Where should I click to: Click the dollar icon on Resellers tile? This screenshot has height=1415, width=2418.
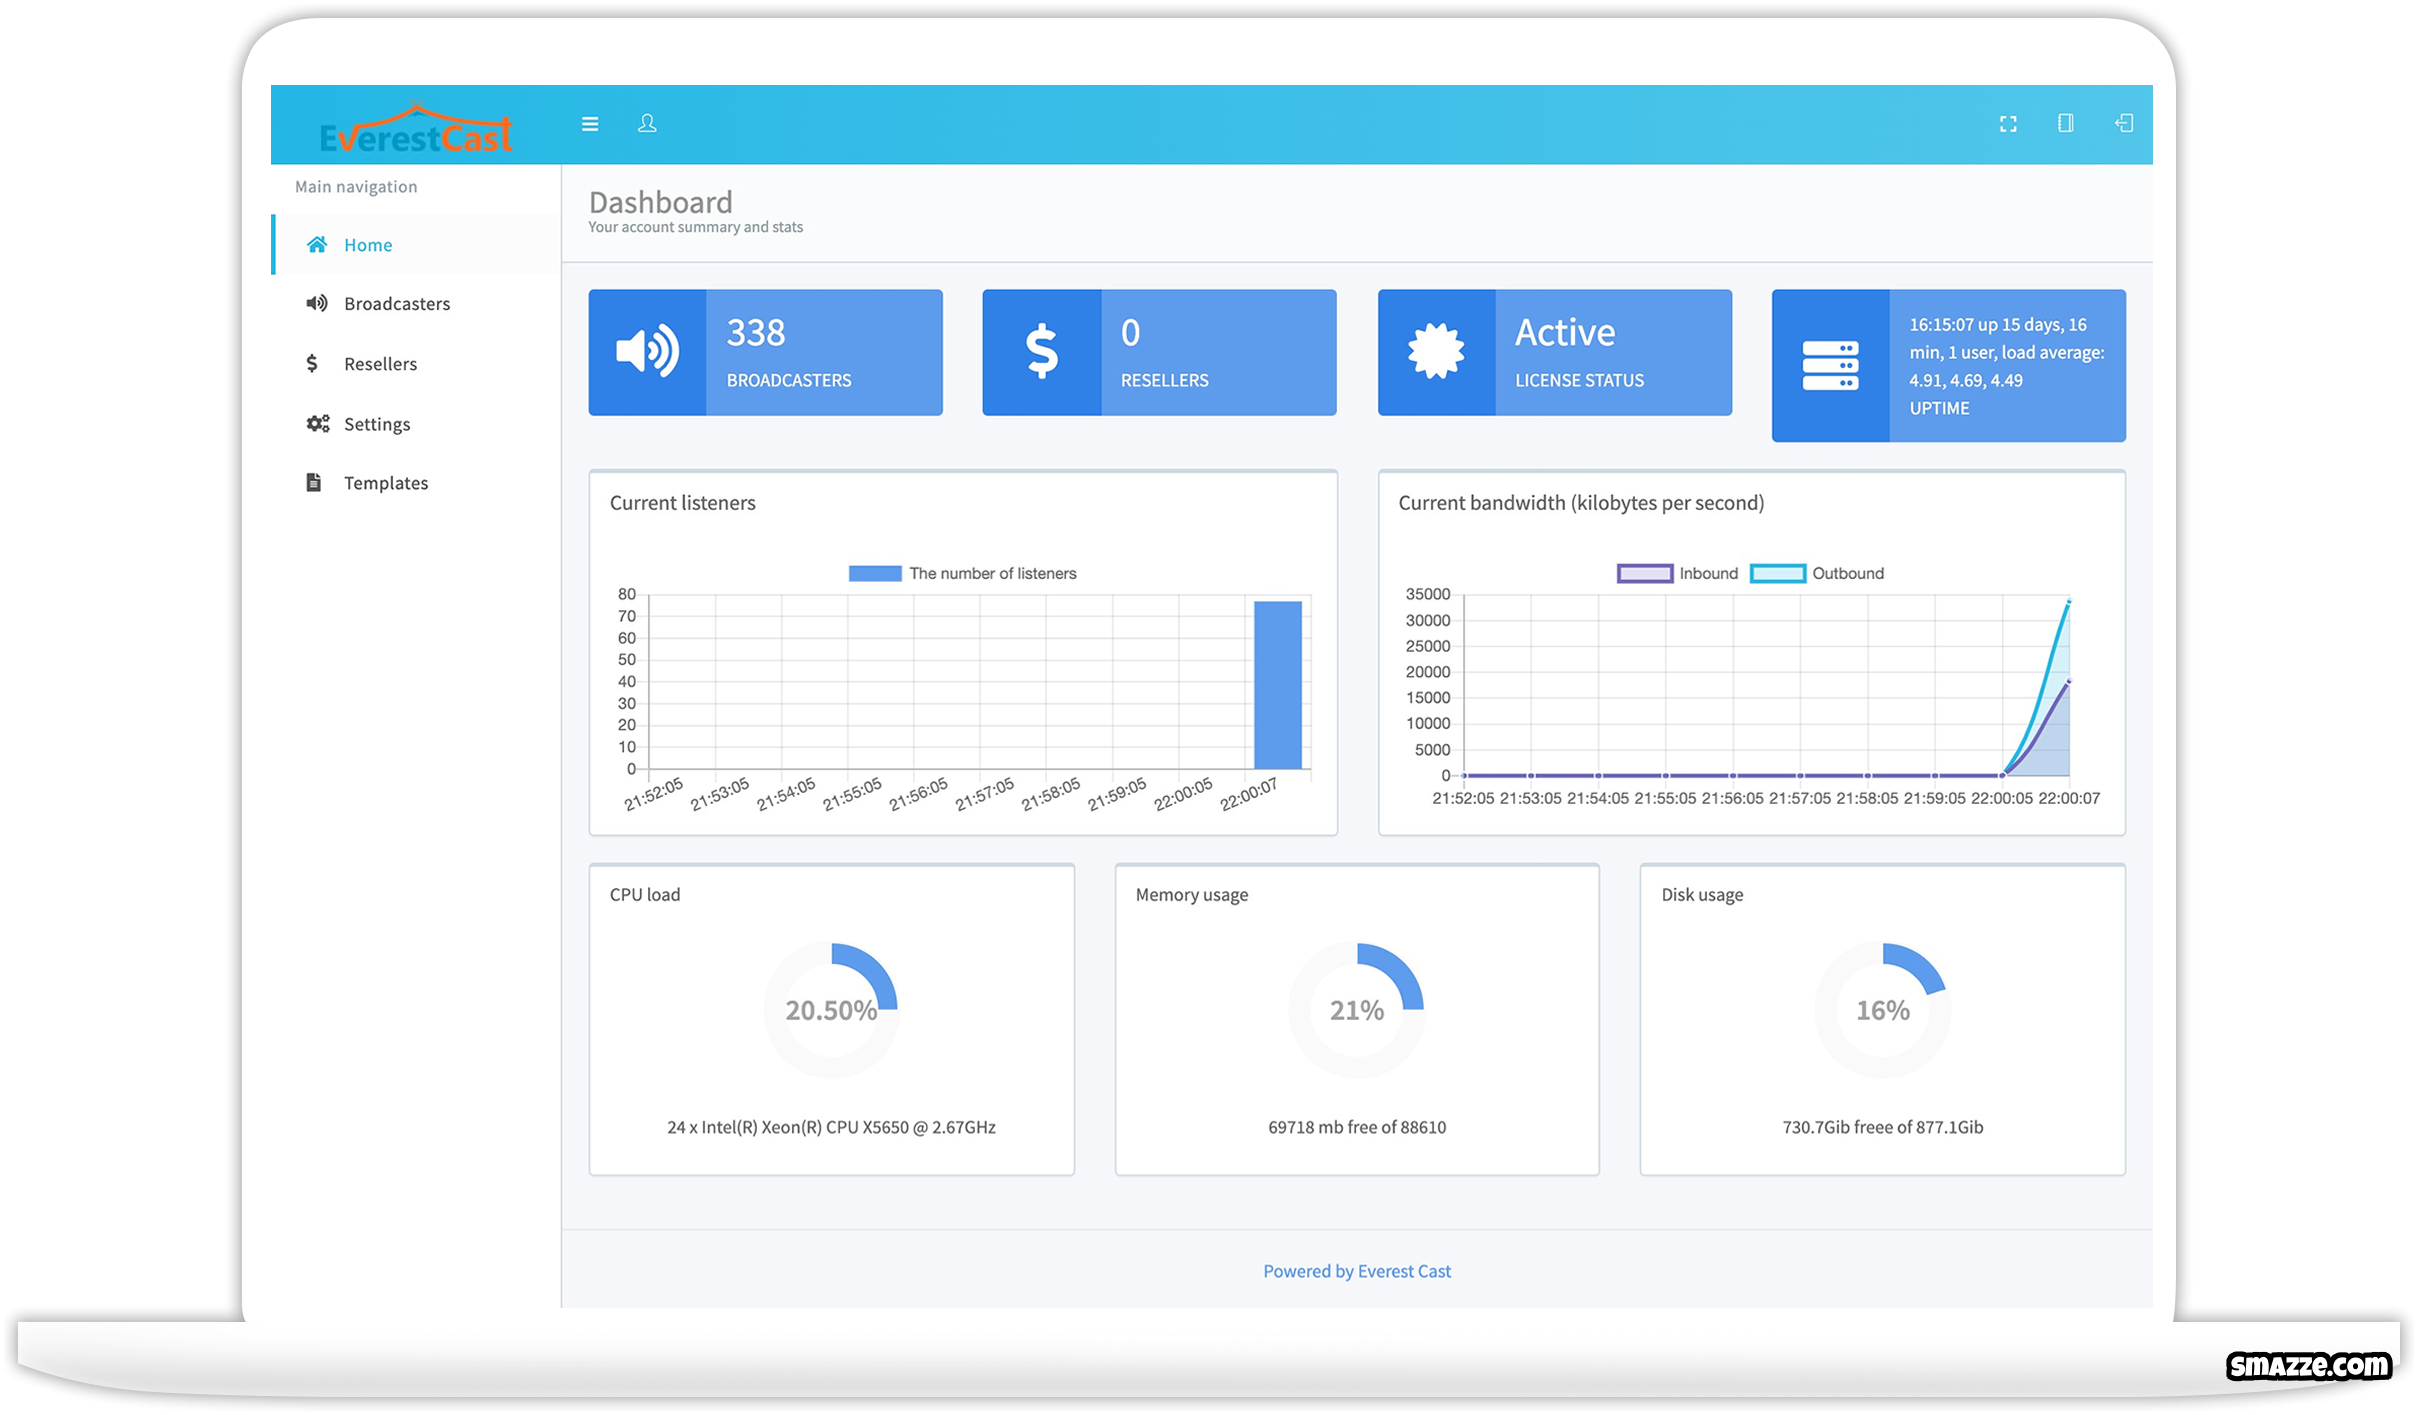tap(1041, 352)
